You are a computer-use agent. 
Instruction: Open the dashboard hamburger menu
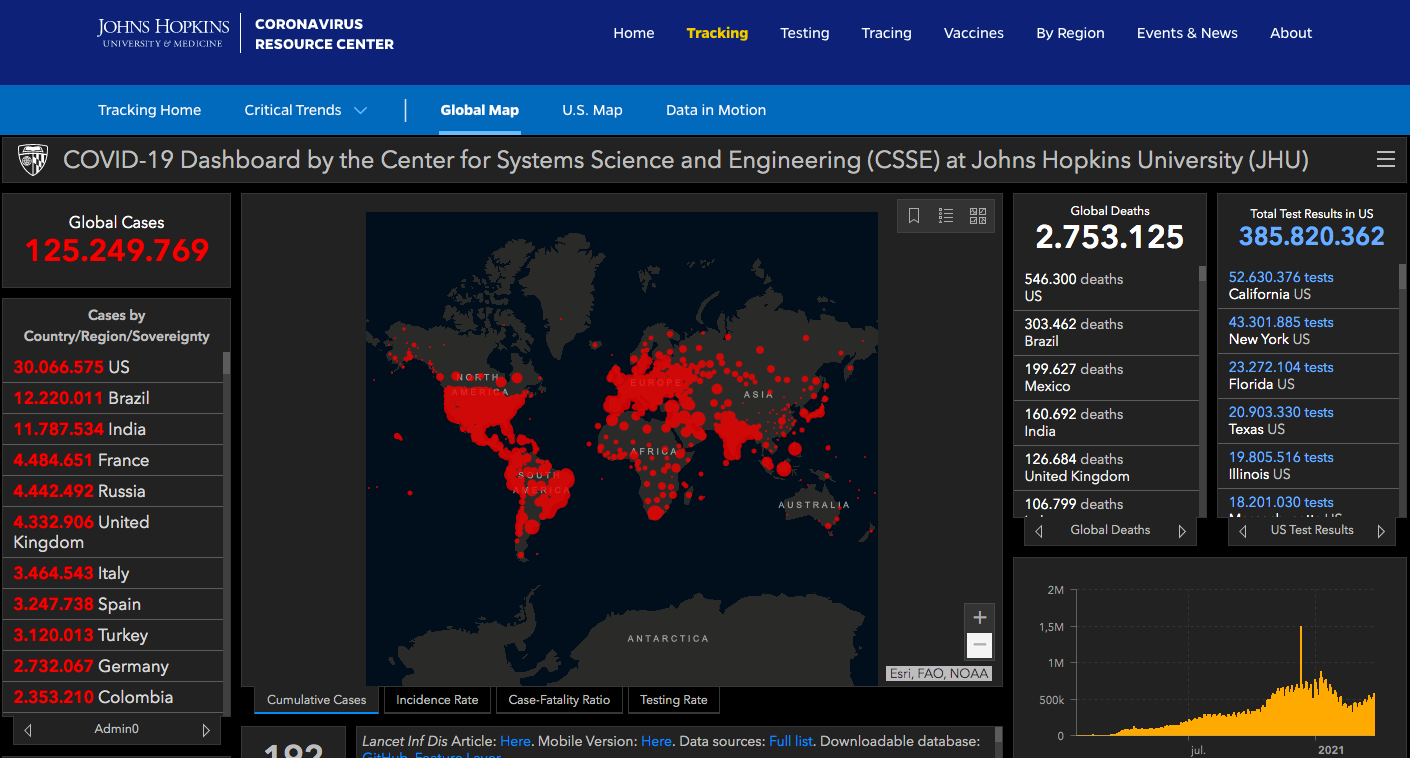(1385, 160)
